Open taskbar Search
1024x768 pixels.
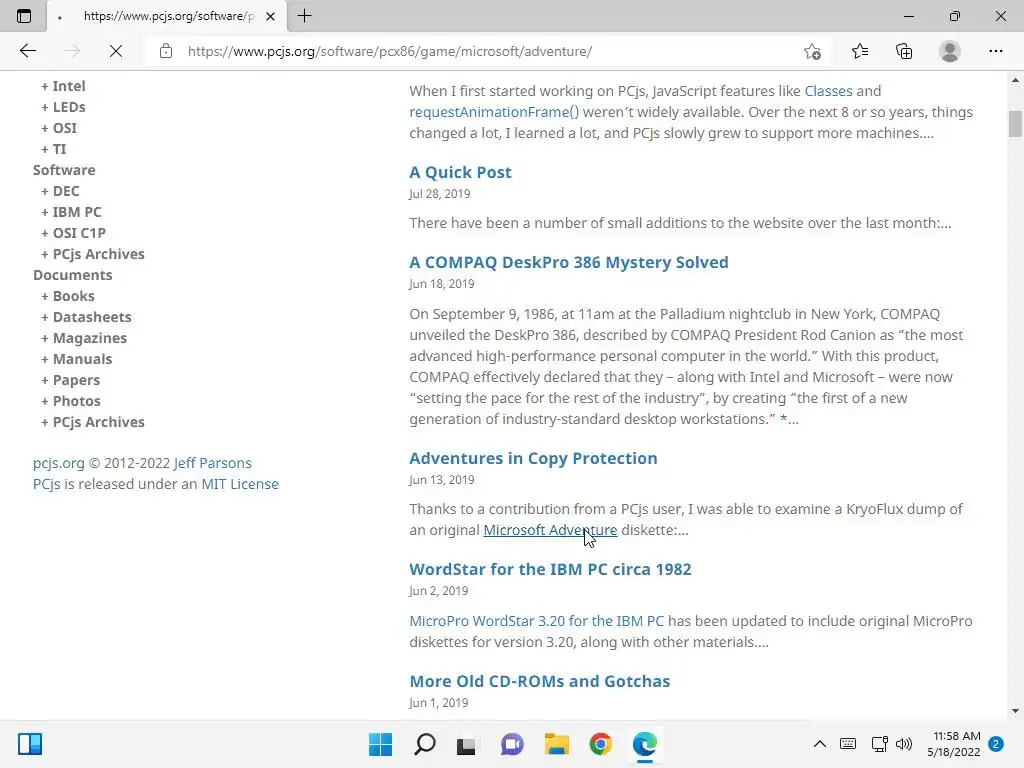click(424, 744)
